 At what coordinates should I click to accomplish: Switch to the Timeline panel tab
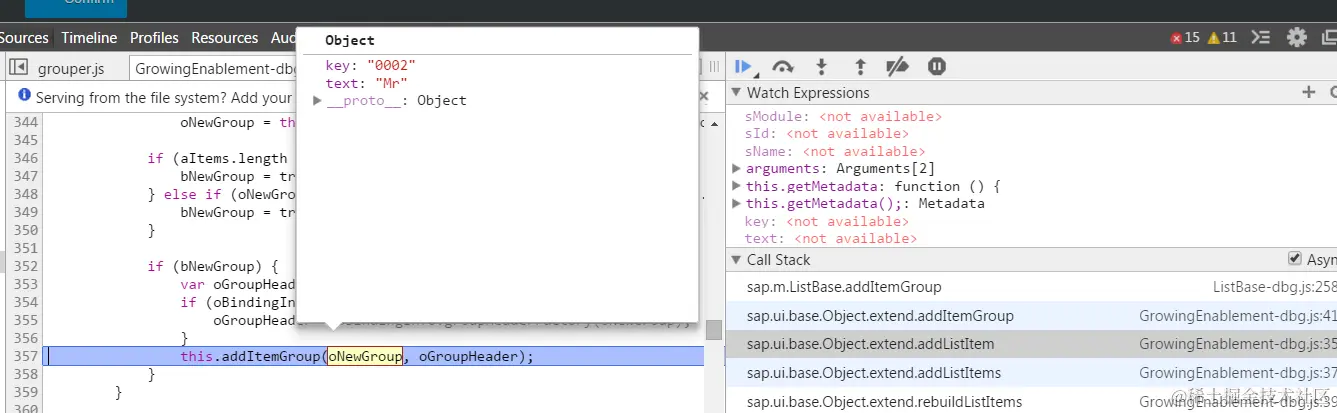point(89,37)
